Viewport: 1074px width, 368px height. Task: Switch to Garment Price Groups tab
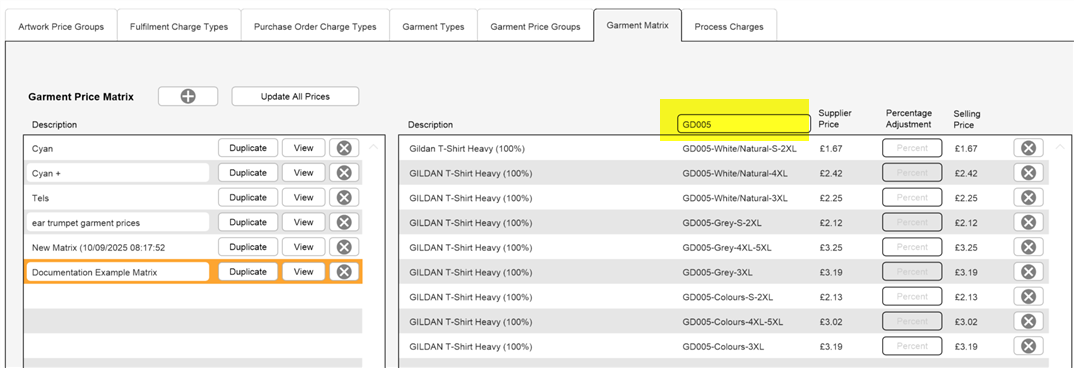[x=535, y=27]
